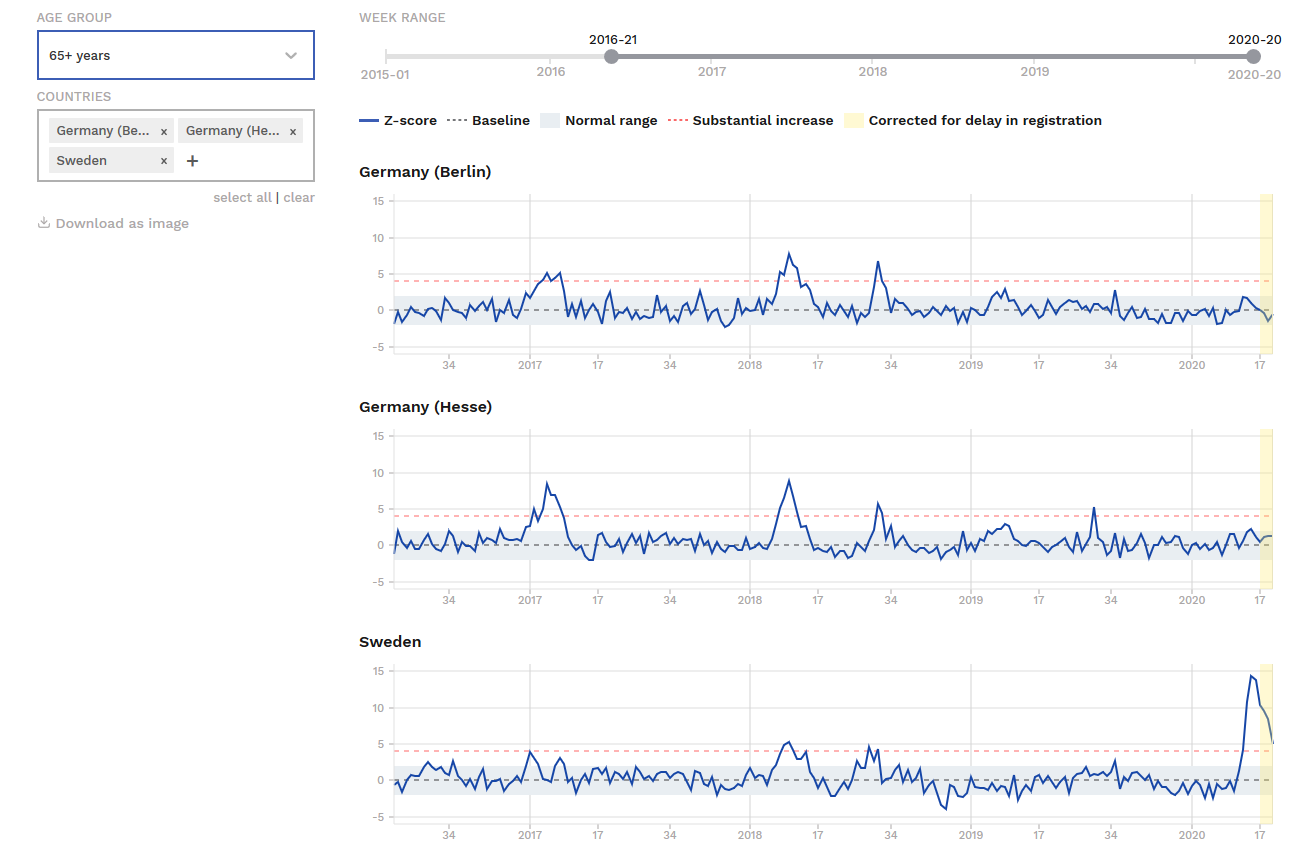The height and width of the screenshot is (865, 1313).
Task: Click the 2017 tick on the week range slider
Action: point(712,72)
